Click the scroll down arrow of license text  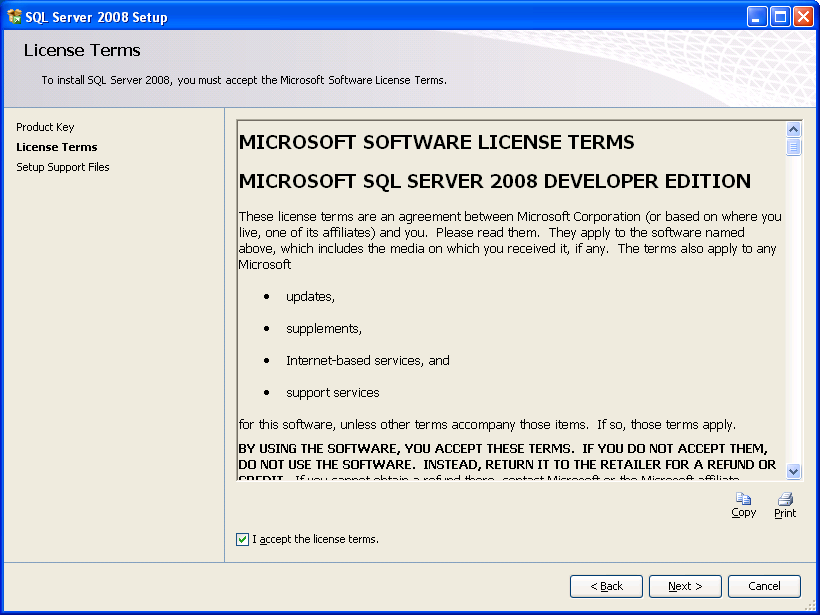(x=793, y=471)
